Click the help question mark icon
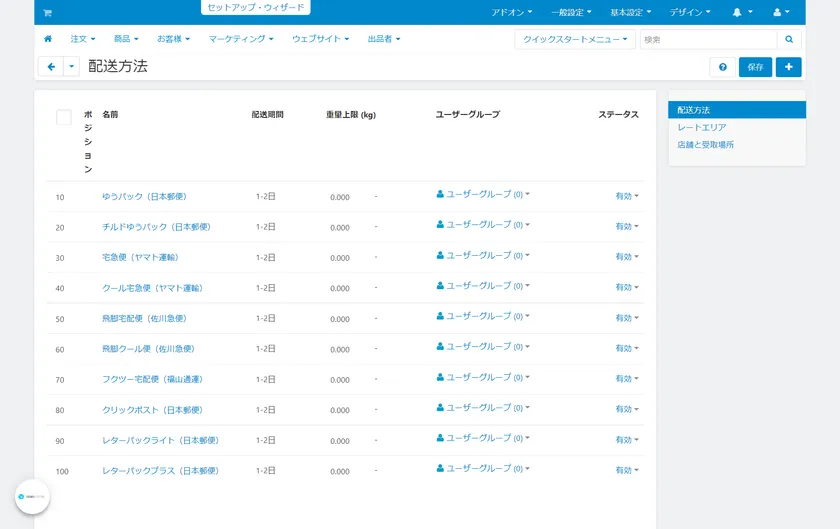 [723, 67]
